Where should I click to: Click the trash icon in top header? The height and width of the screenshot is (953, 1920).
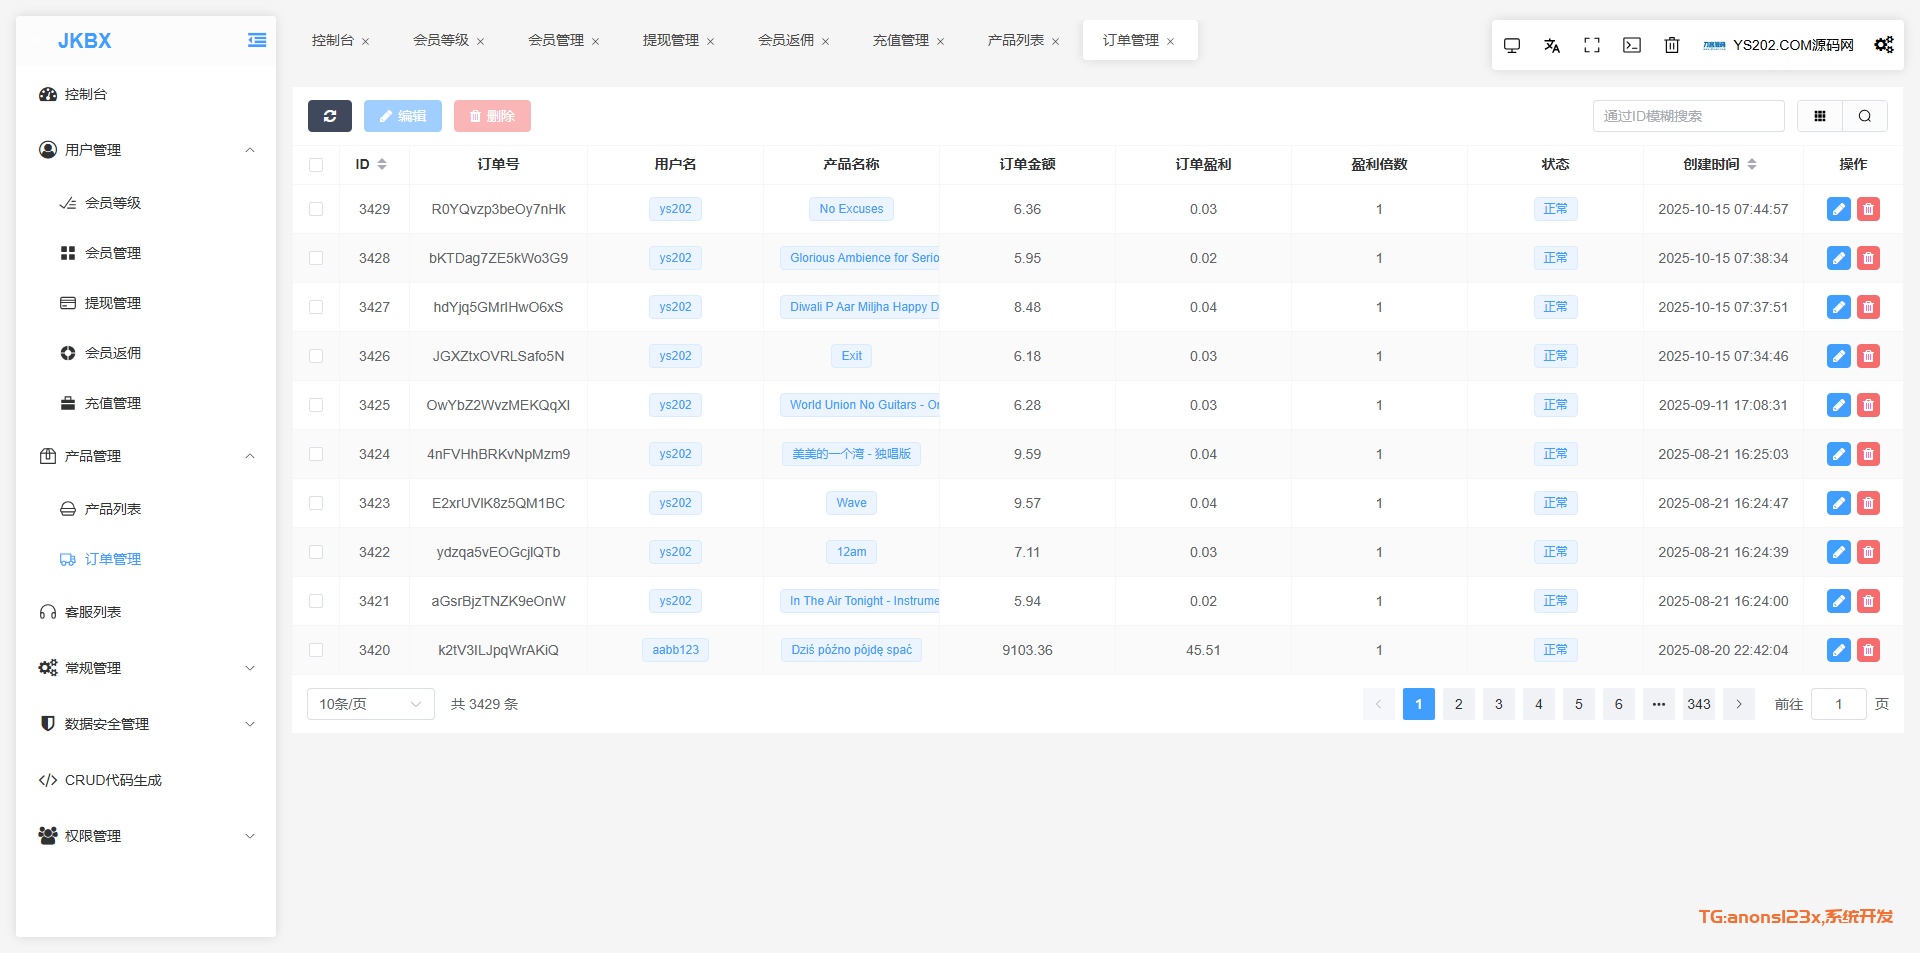click(x=1672, y=45)
